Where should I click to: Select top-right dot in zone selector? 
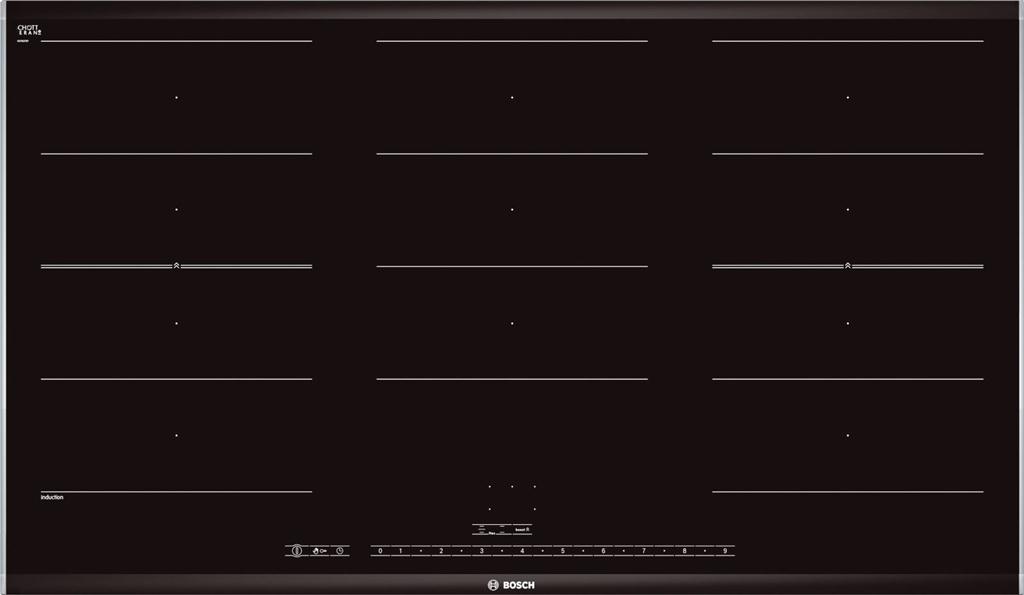(x=535, y=487)
